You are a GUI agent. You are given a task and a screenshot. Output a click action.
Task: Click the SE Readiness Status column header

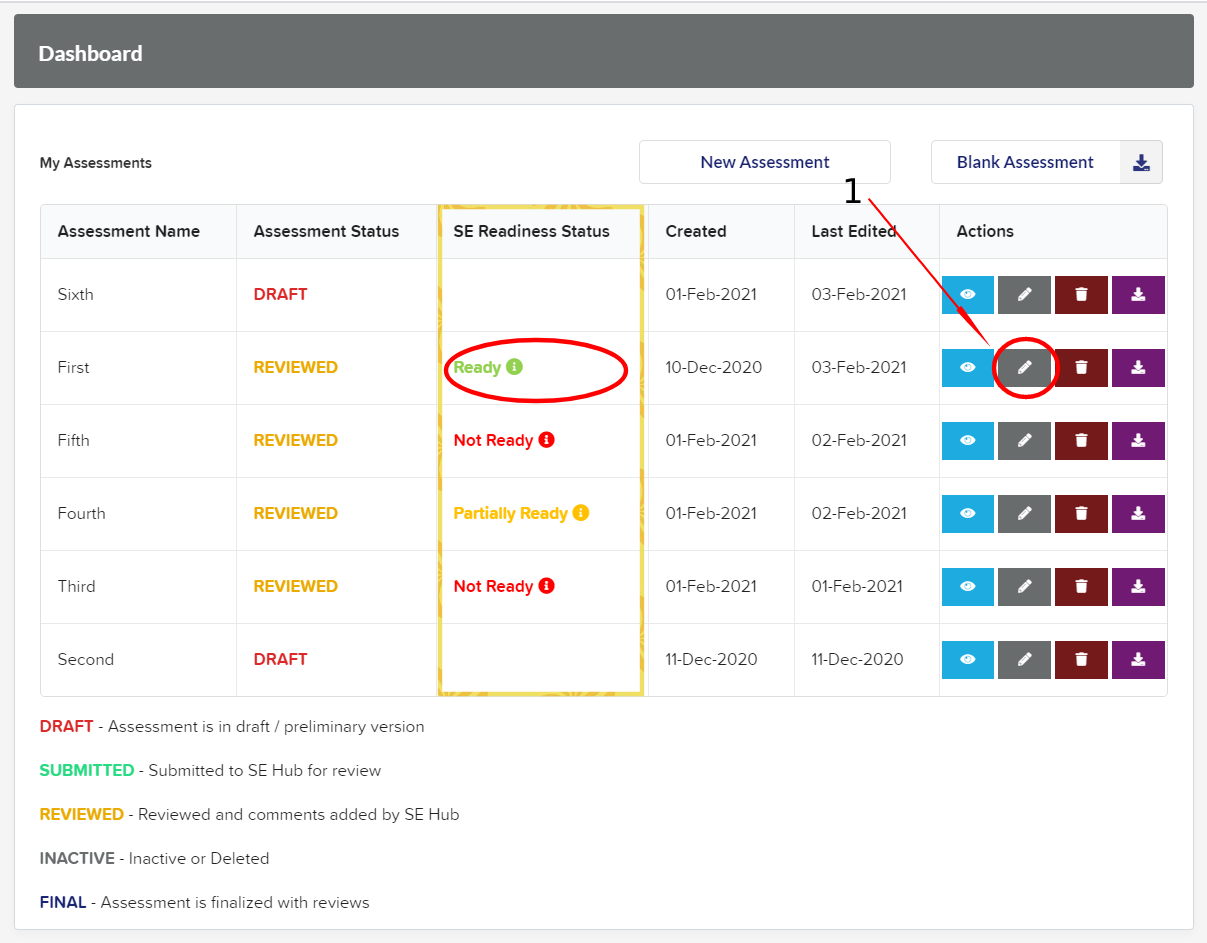531,231
